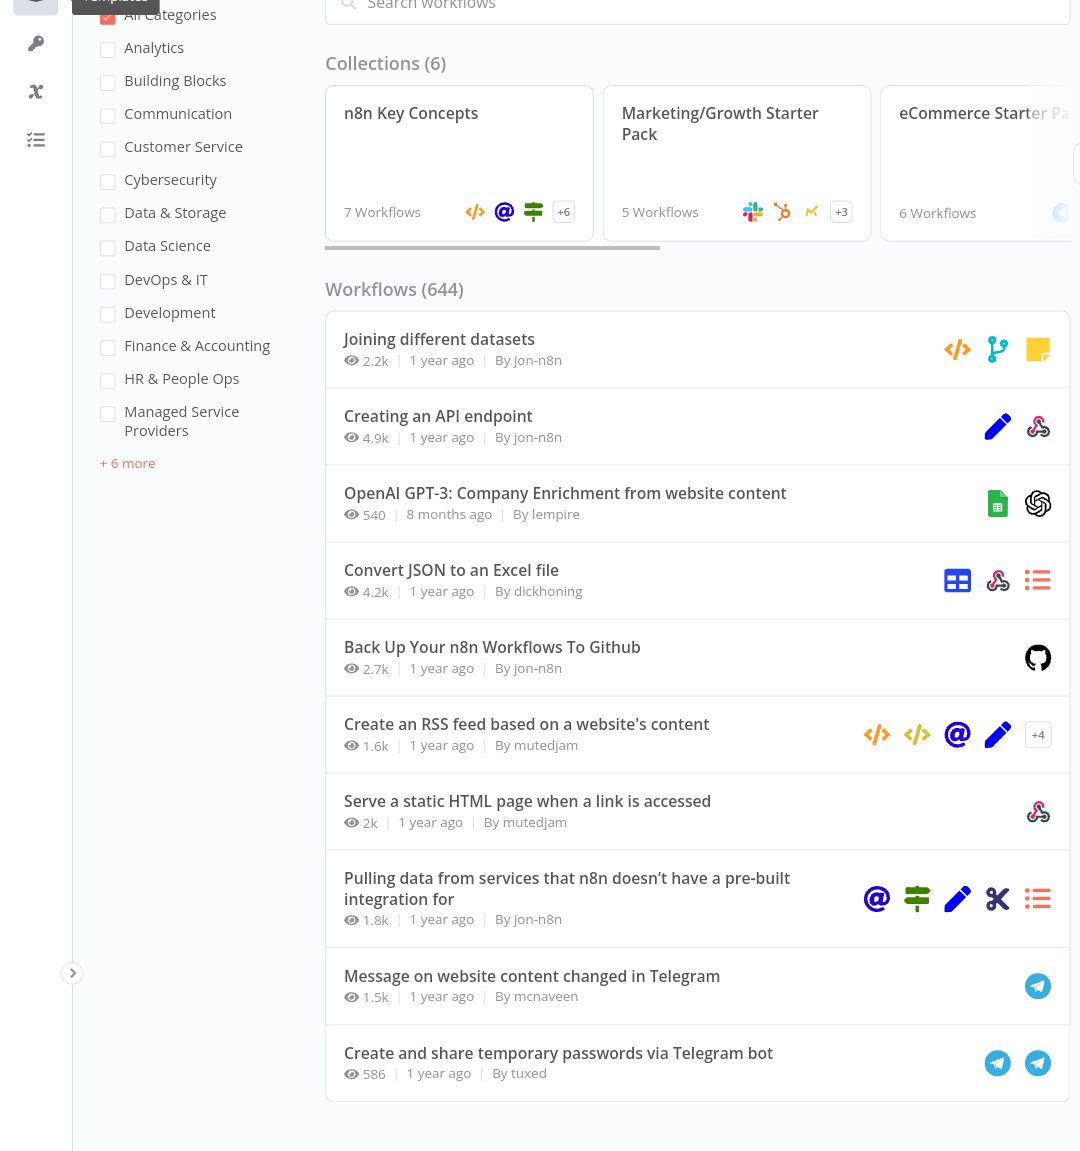Expand +4 nodes on RSS feed workflow
Viewport: 1080px width, 1151px height.
[x=1038, y=735]
